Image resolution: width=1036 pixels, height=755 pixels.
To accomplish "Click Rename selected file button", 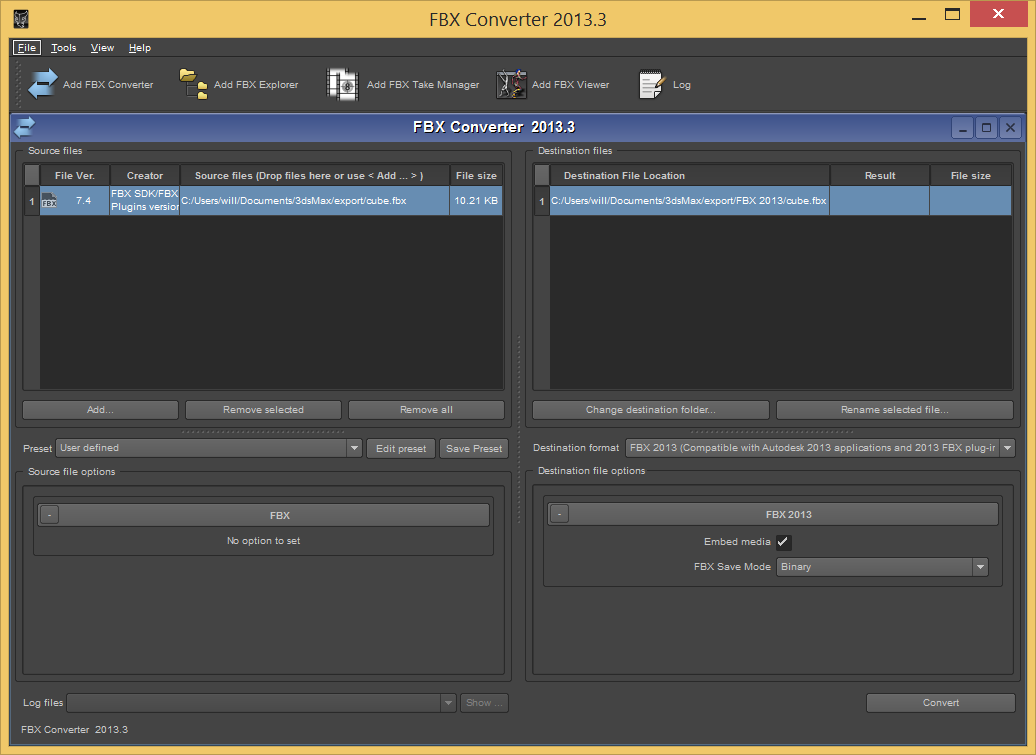I will pyautogui.click(x=895, y=410).
